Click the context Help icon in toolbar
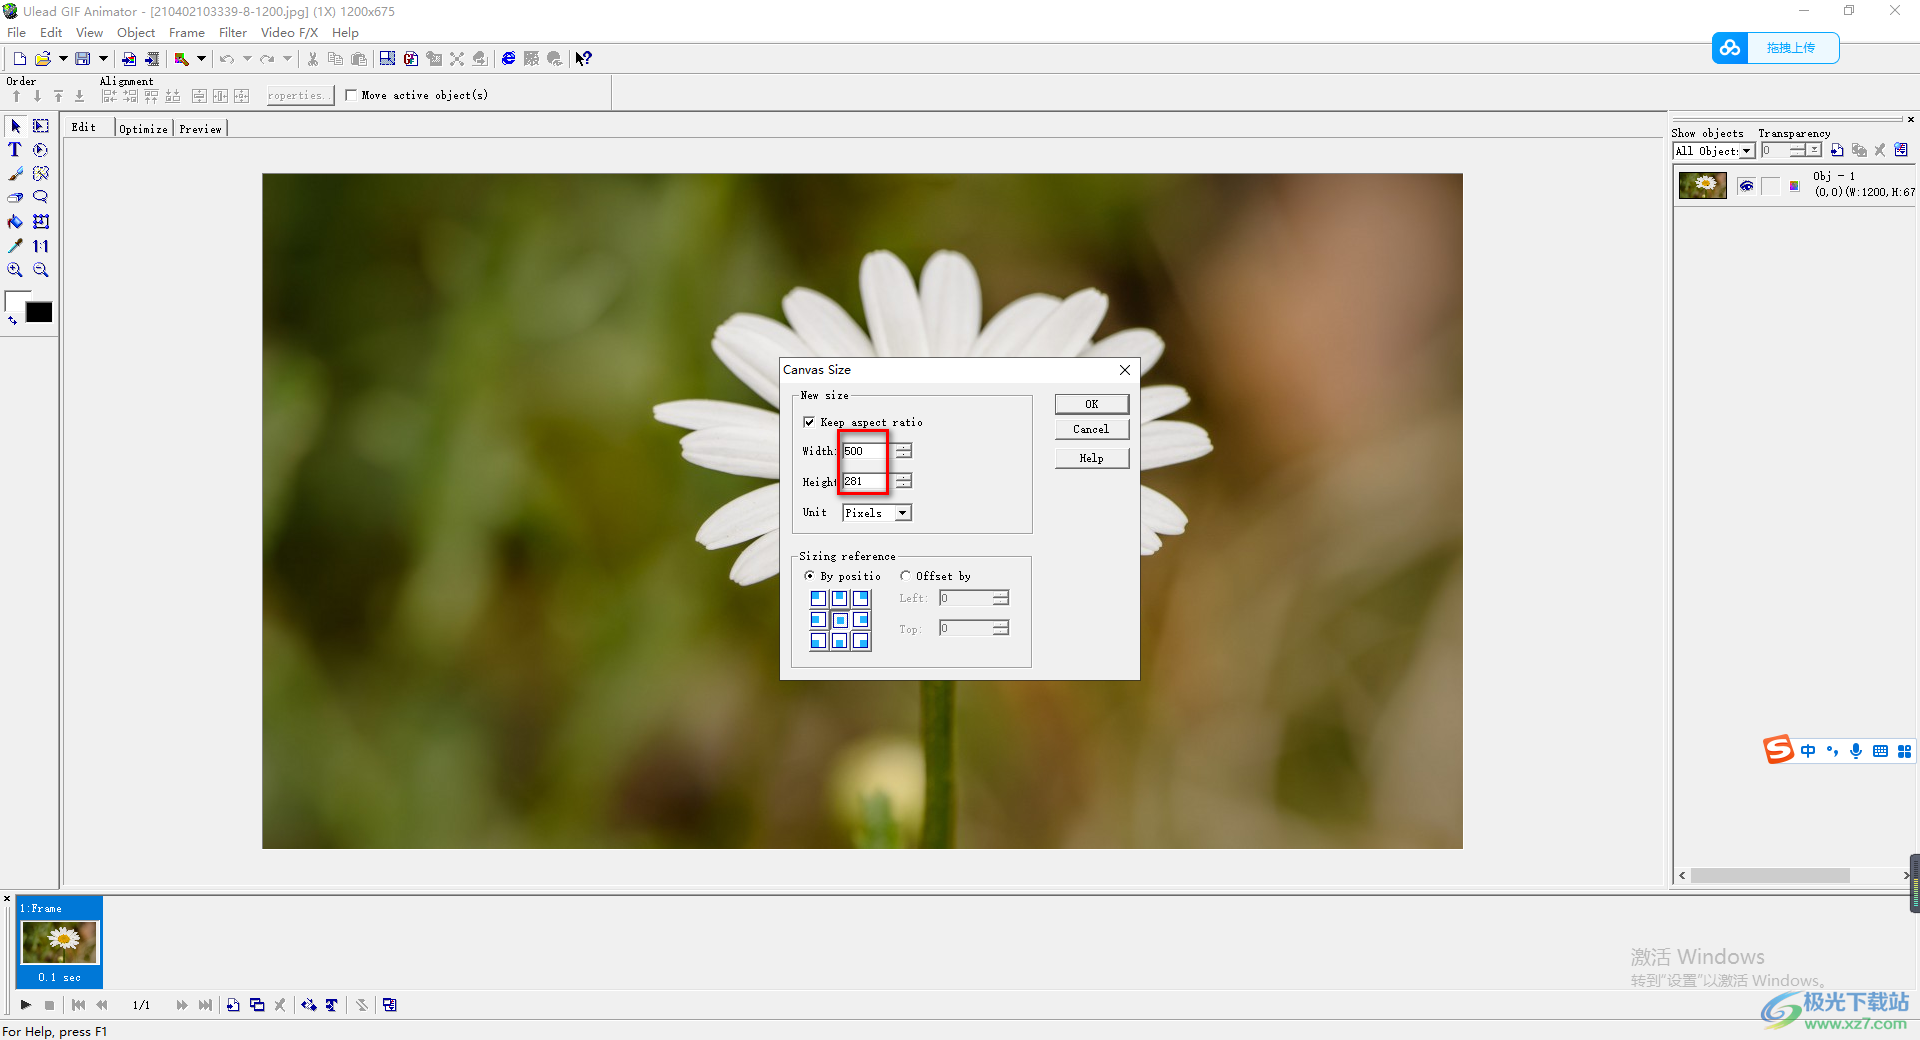Viewport: 1920px width, 1040px height. click(584, 59)
